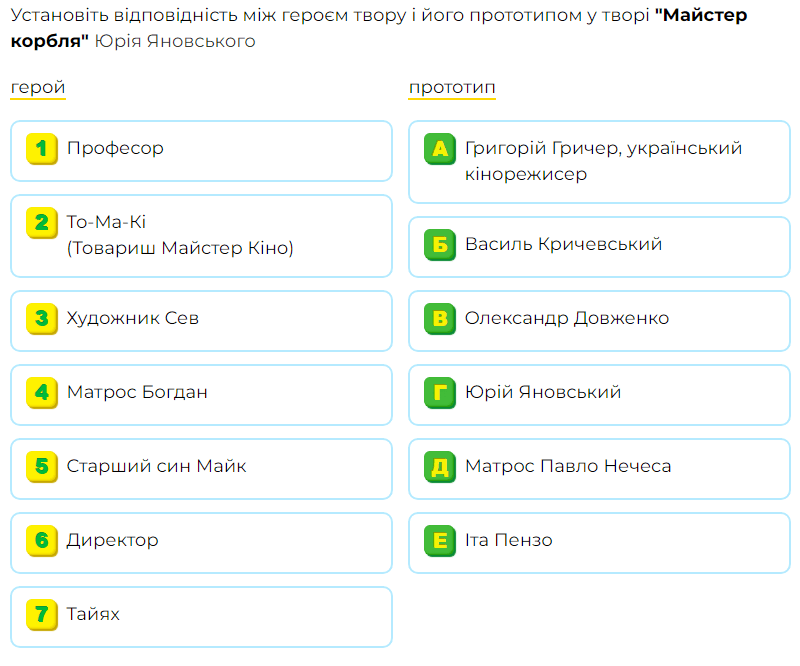Click the yellow number 2 badge

[42, 223]
